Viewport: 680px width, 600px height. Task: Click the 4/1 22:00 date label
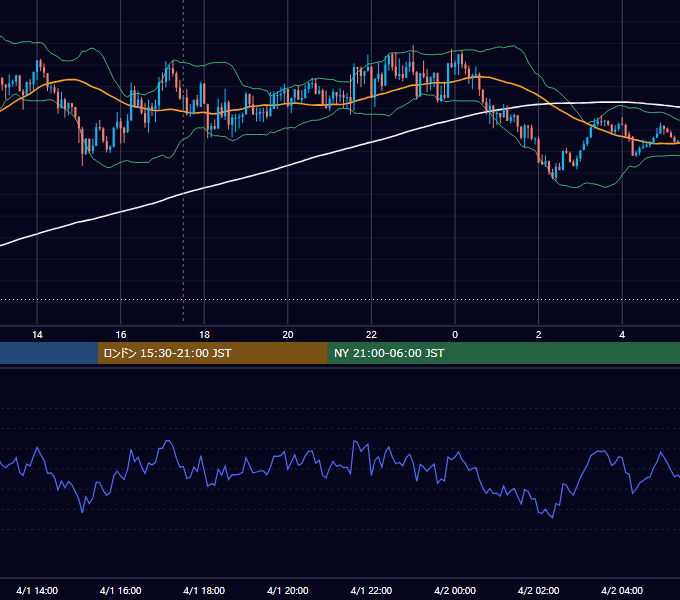click(371, 590)
